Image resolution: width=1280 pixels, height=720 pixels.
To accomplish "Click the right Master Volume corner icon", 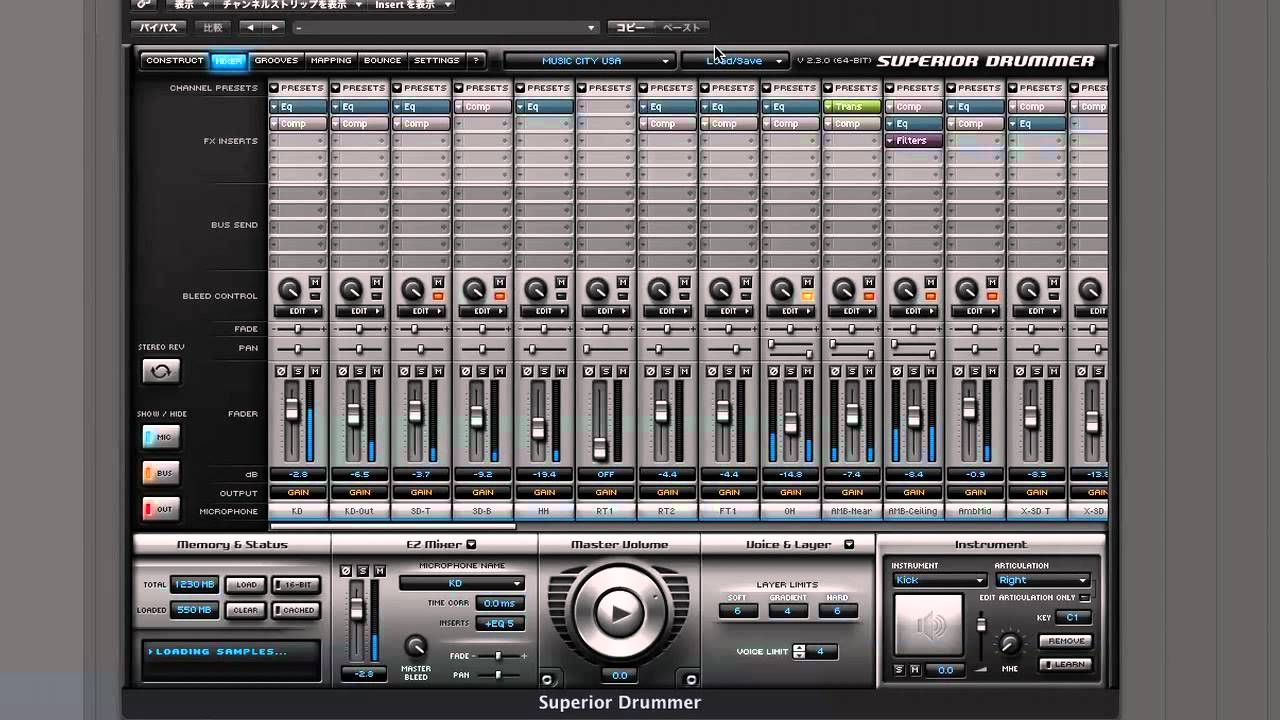I will (x=690, y=679).
